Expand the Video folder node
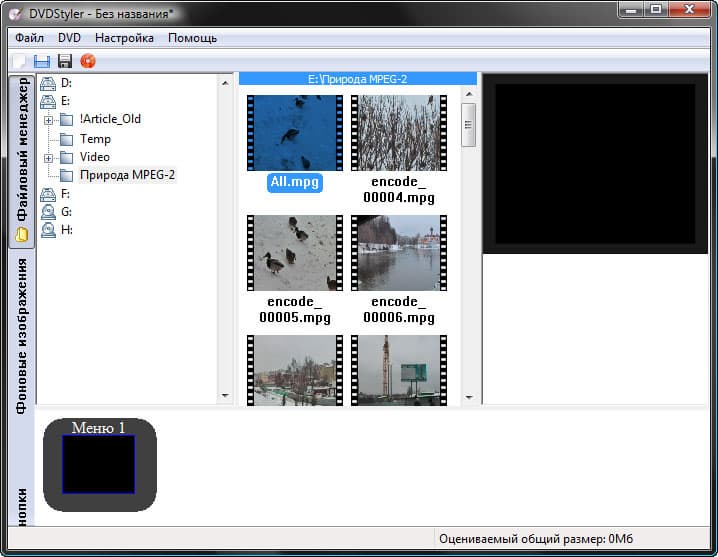 [49, 158]
